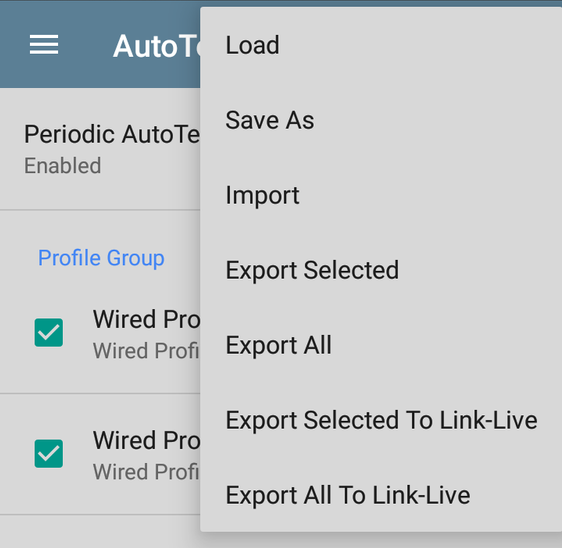Select the Profile Group header

point(101,258)
